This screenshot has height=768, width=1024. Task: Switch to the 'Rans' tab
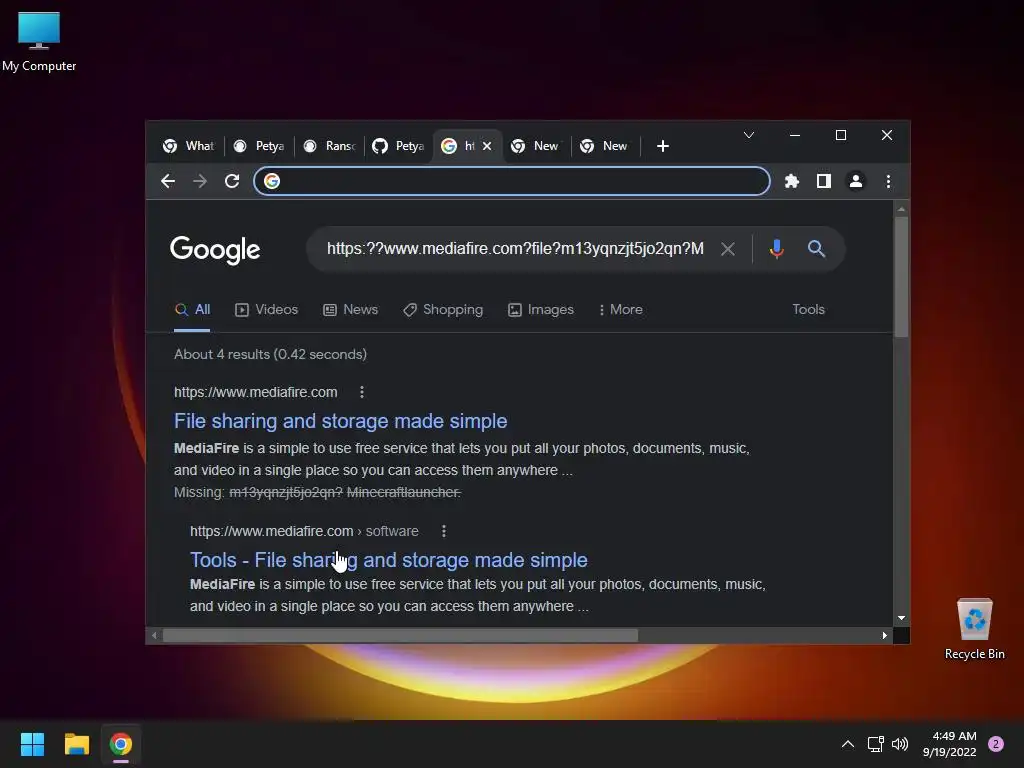tap(330, 146)
